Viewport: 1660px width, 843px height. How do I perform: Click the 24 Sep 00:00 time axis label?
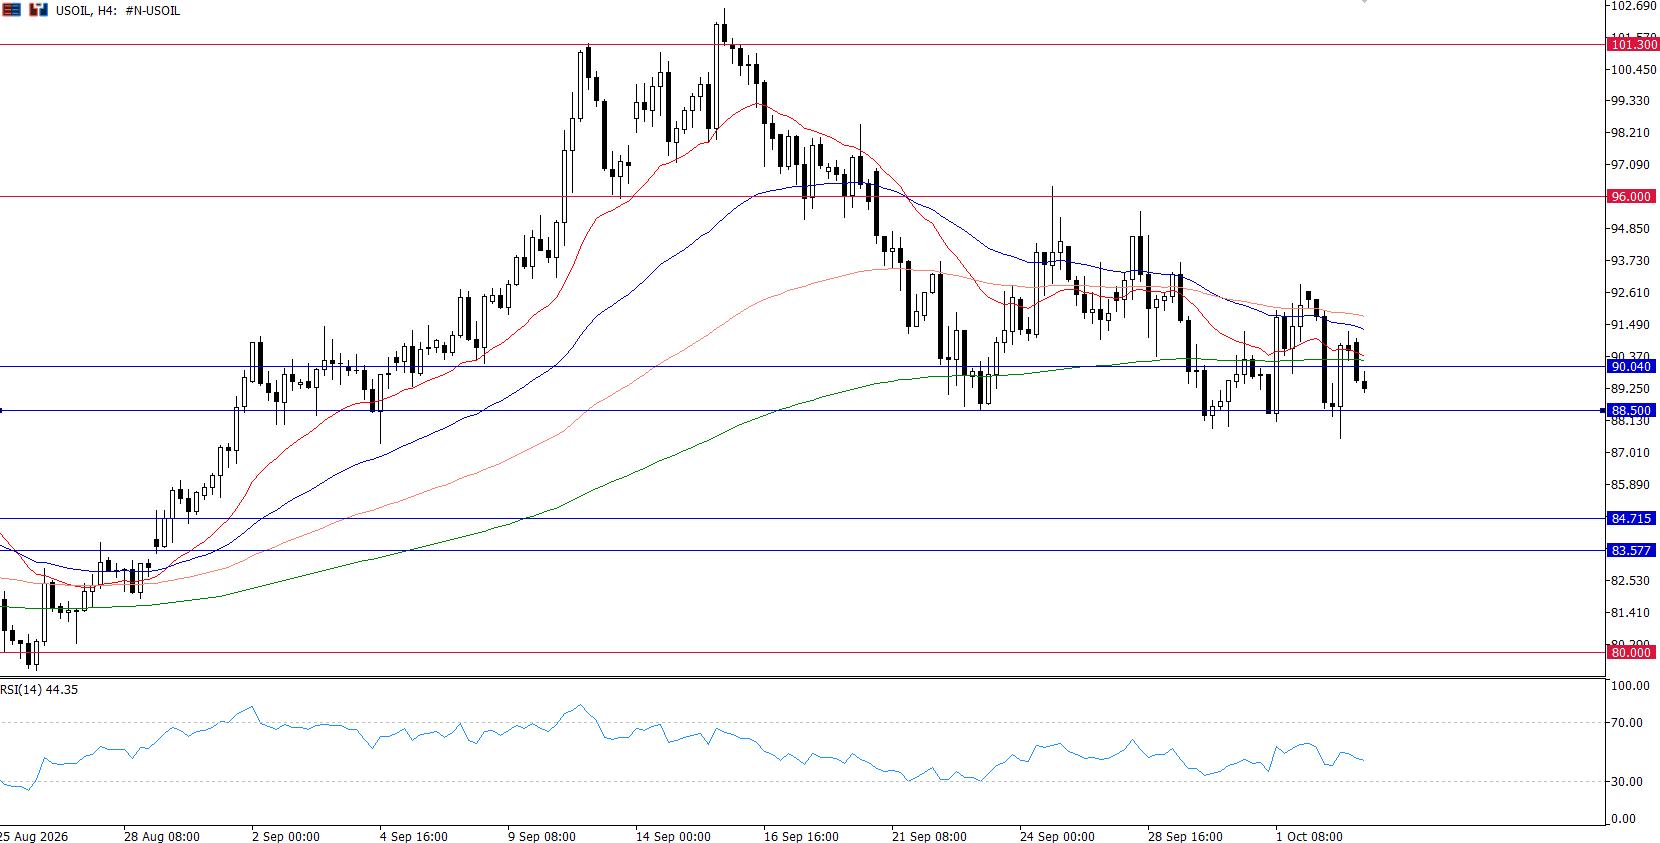point(1057,837)
